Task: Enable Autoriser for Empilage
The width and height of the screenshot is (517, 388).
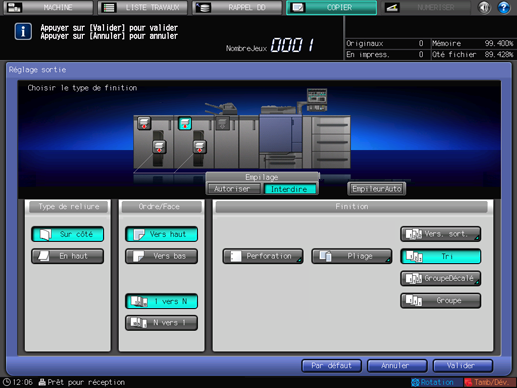Action: [233, 189]
